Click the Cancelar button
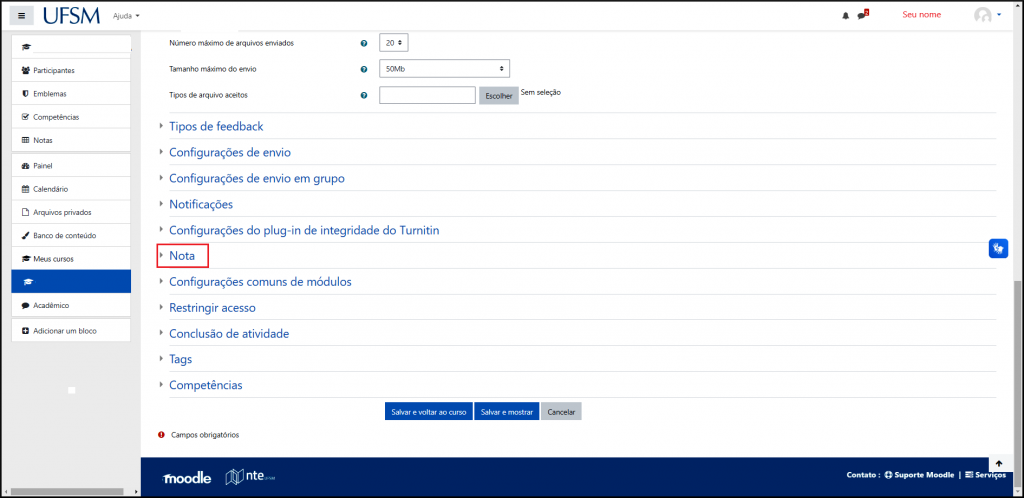Screen dimensions: 1024x498 coord(561,412)
